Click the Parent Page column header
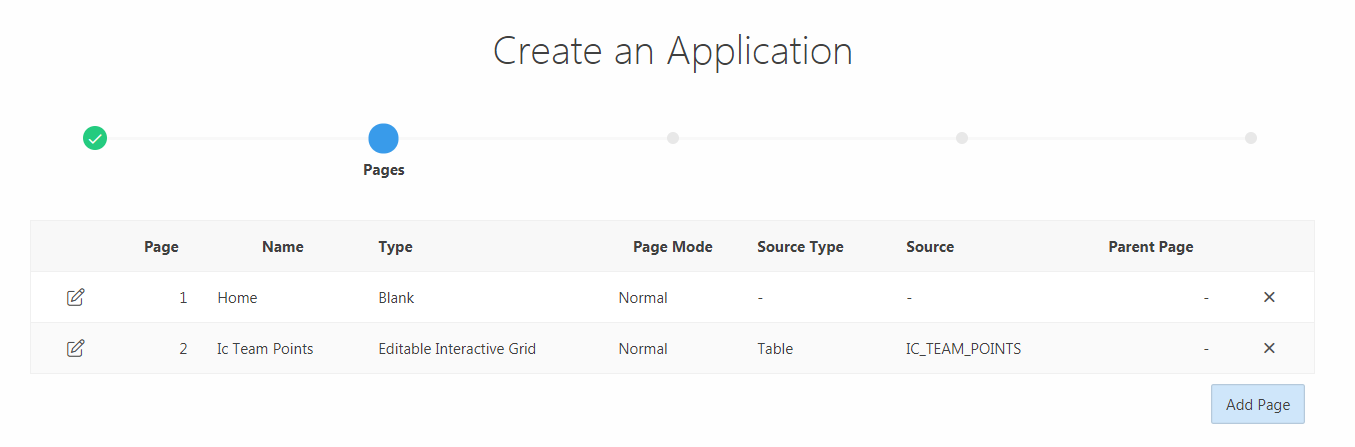 (1151, 246)
